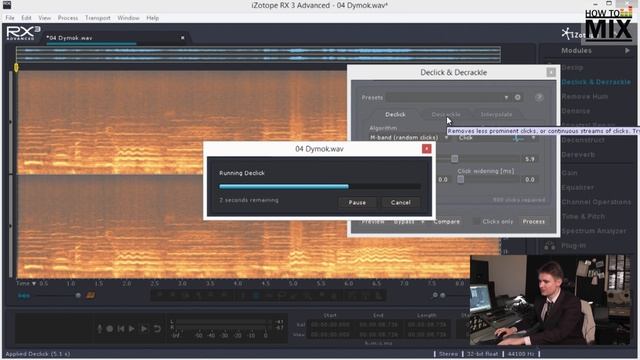Image resolution: width=640 pixels, height=360 pixels.
Task: Open the Dereverb module
Action: pos(578,155)
